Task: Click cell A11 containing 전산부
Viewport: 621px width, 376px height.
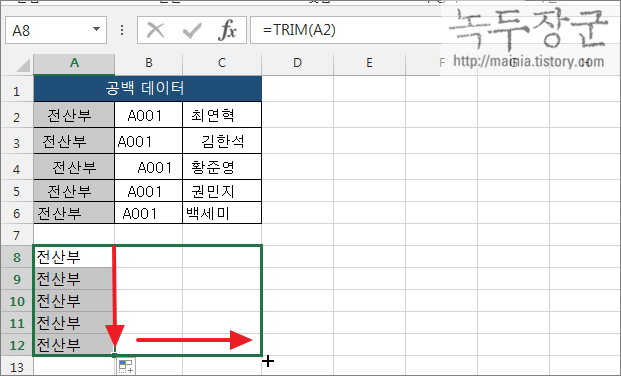Action: pyautogui.click(x=74, y=323)
